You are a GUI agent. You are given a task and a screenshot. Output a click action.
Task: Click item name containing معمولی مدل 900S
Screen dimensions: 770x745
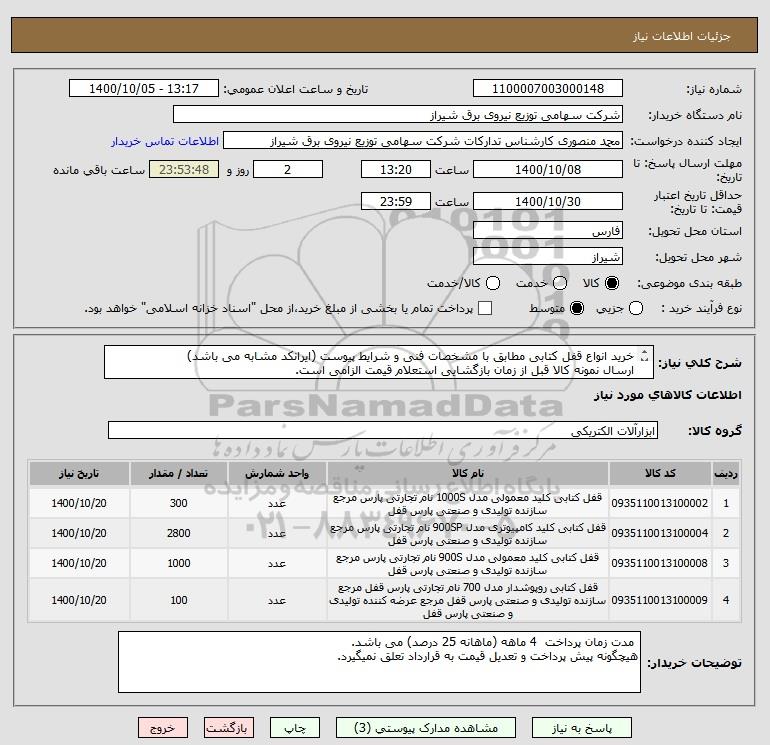coord(468,564)
